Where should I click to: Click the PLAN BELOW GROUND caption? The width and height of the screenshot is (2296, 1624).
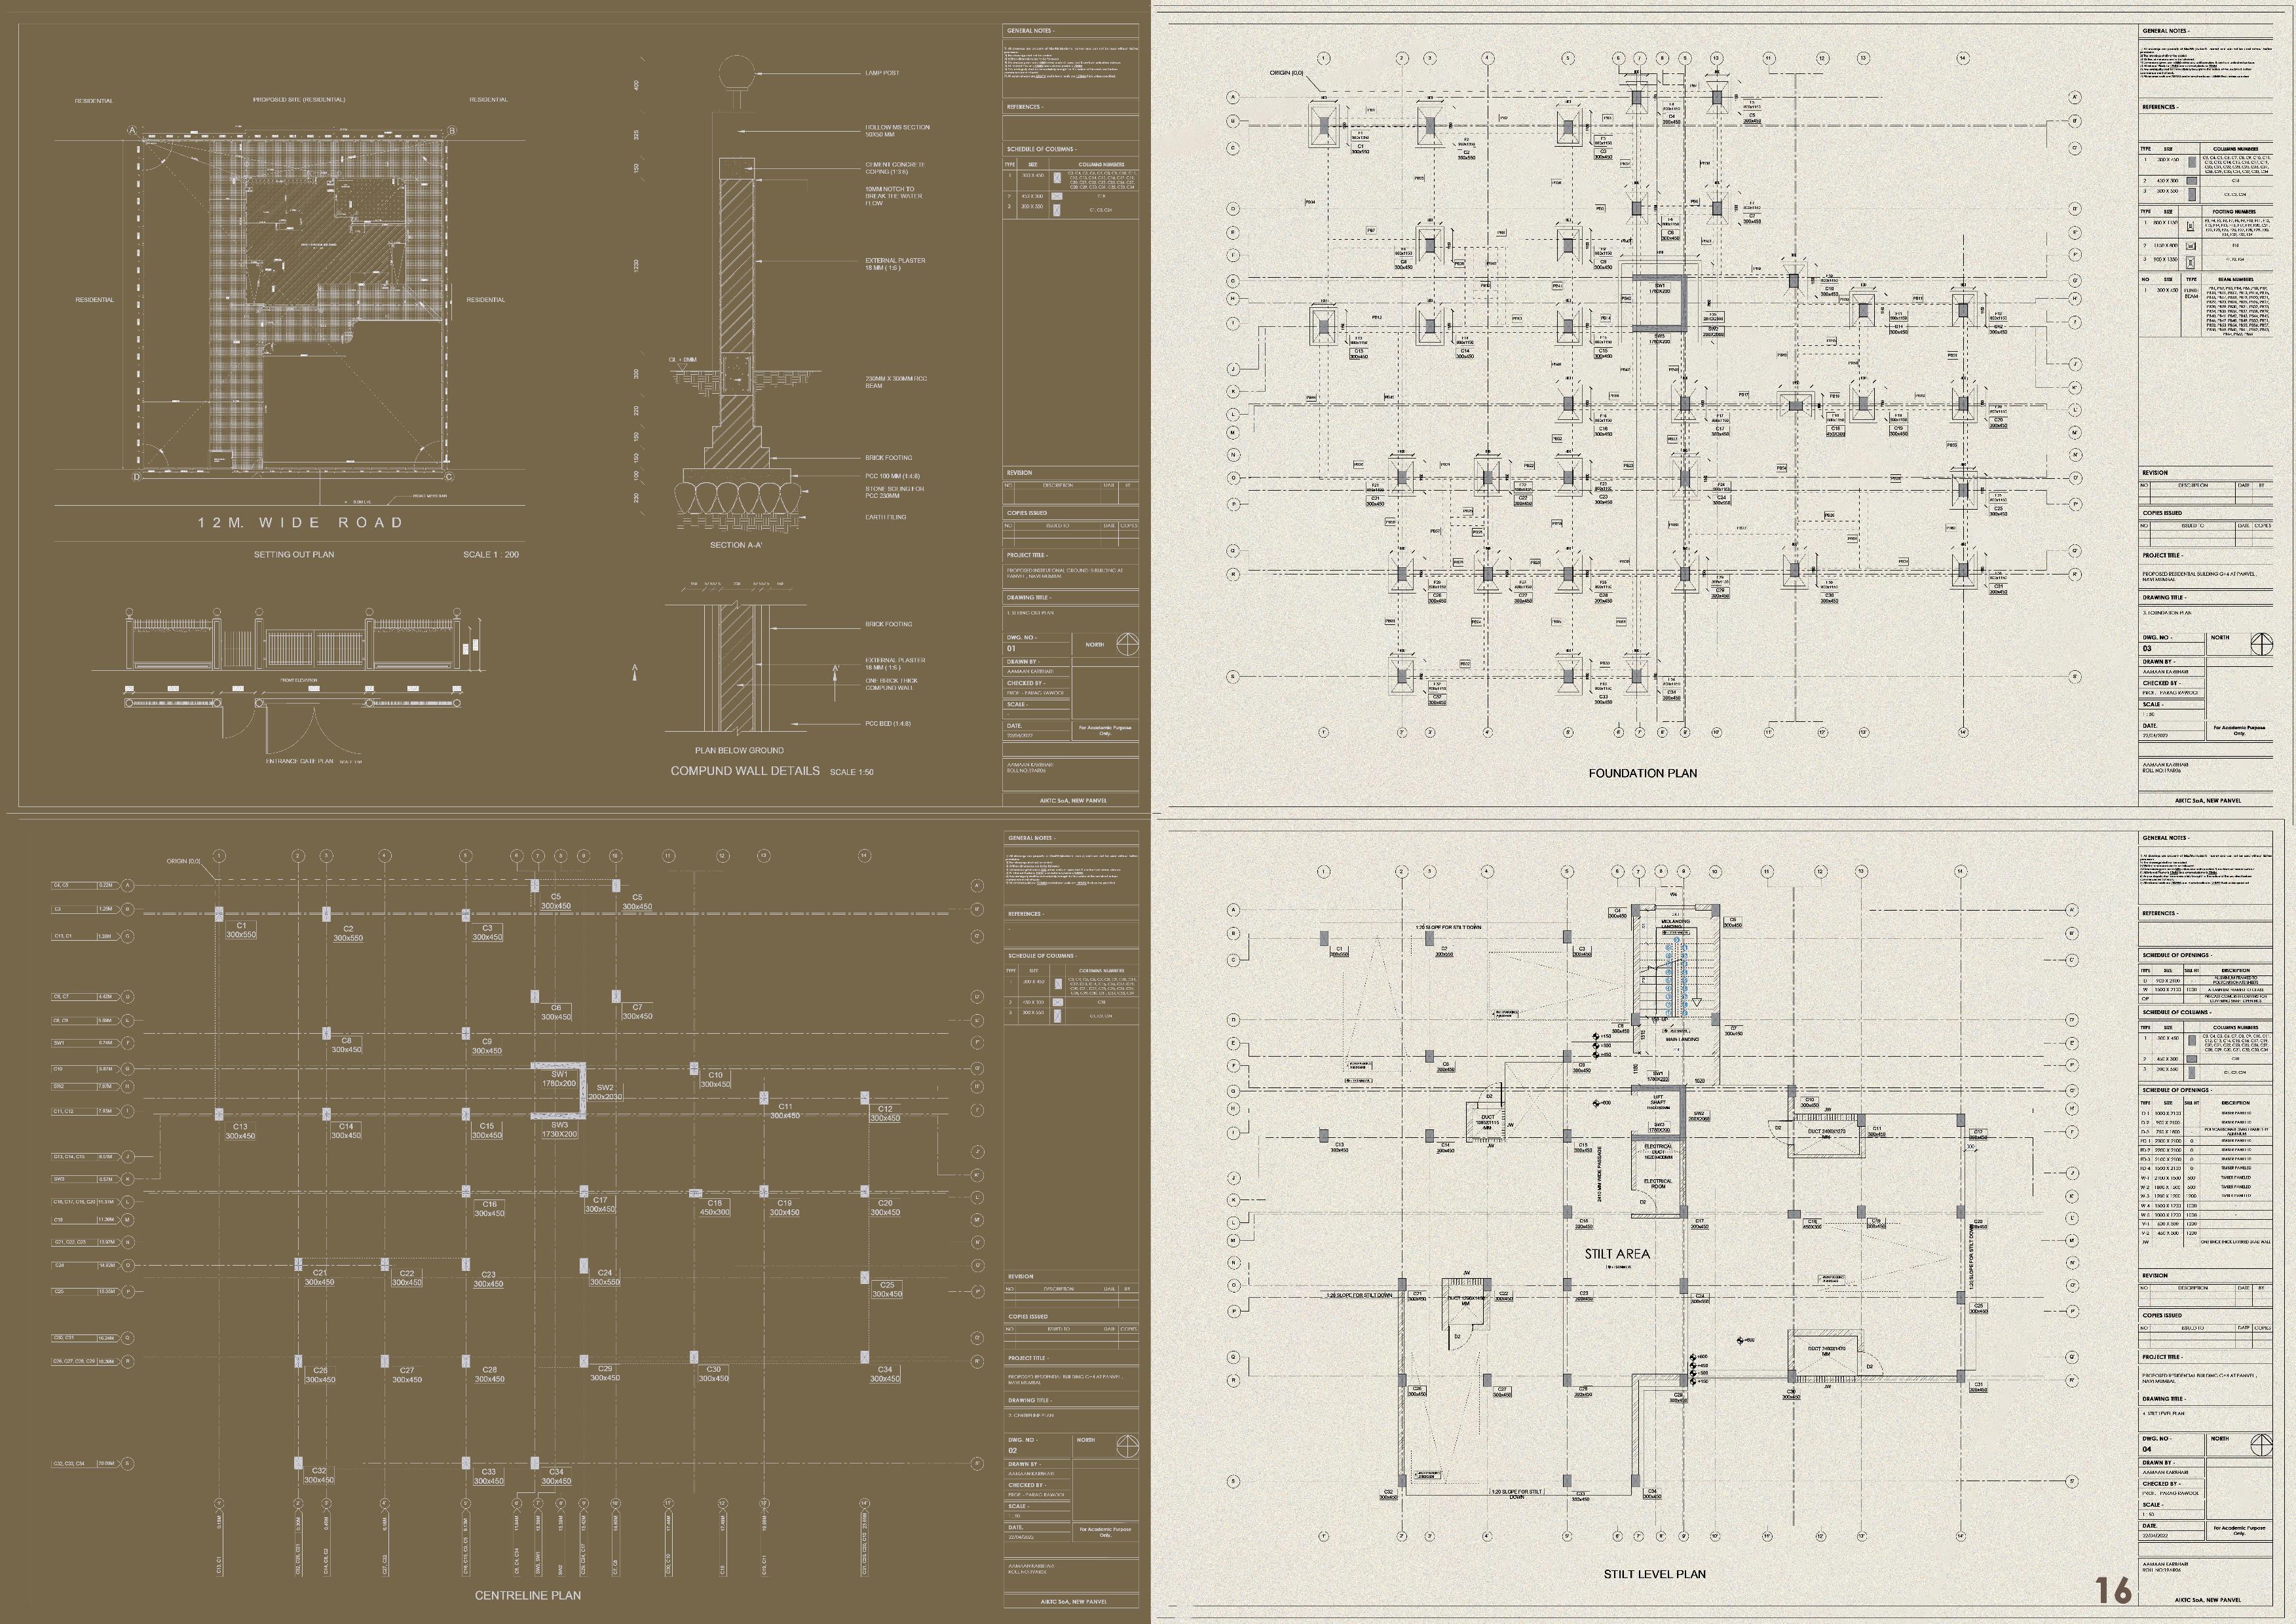[739, 750]
